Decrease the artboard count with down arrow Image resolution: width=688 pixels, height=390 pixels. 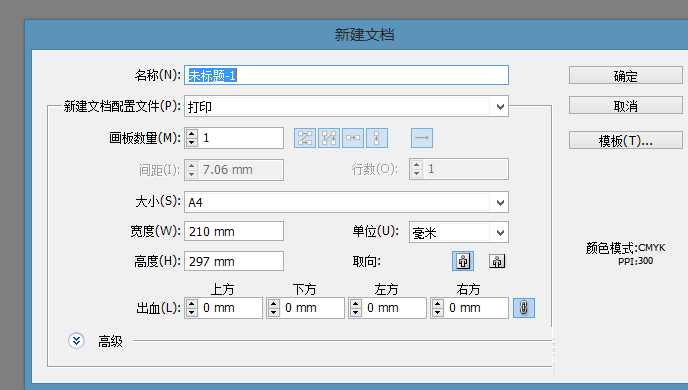192,143
